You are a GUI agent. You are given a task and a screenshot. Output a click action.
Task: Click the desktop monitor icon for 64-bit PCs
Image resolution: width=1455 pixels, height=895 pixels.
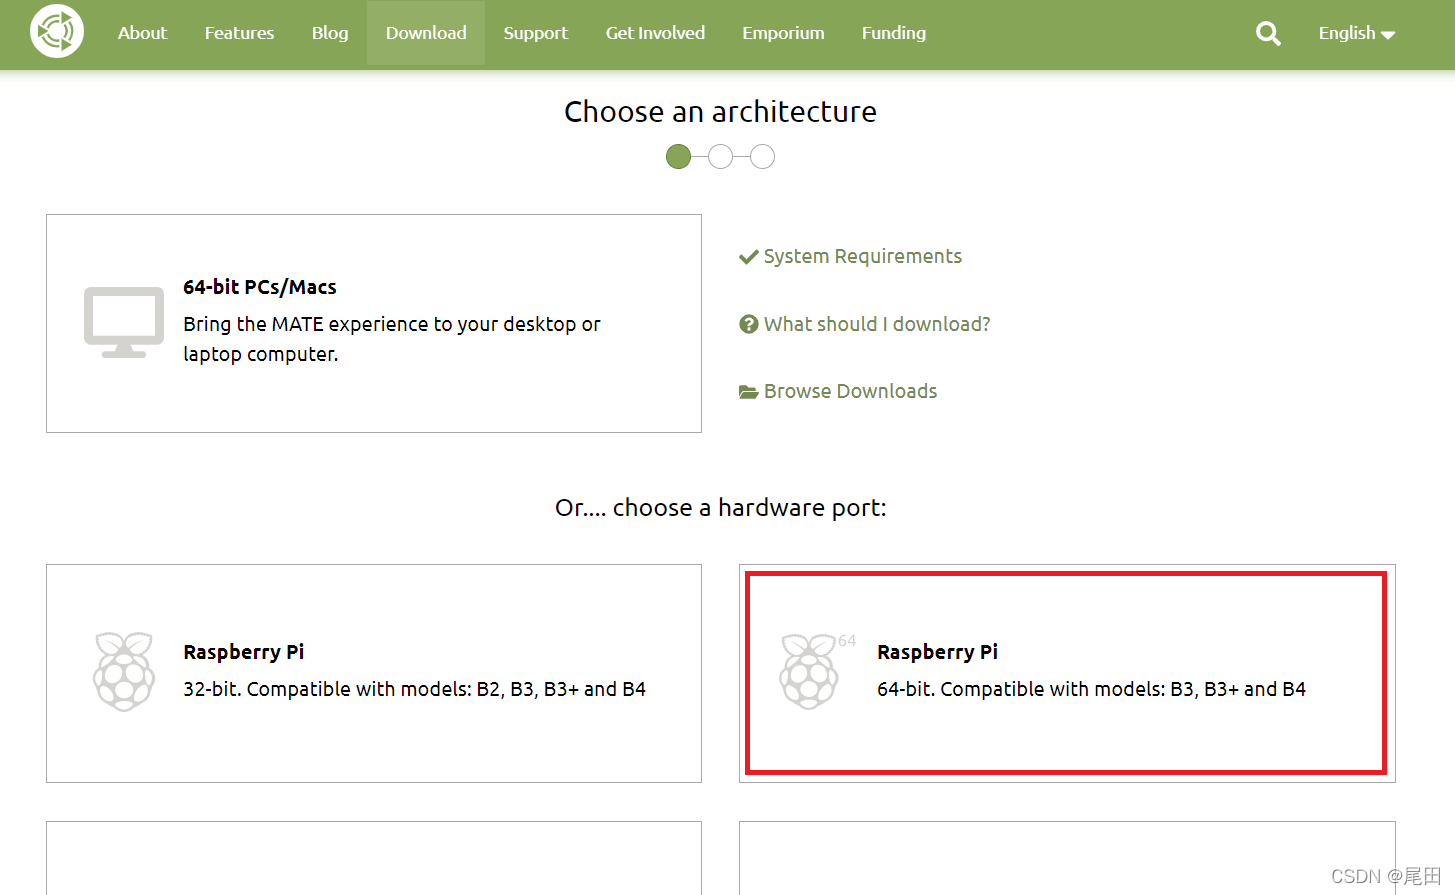(124, 322)
